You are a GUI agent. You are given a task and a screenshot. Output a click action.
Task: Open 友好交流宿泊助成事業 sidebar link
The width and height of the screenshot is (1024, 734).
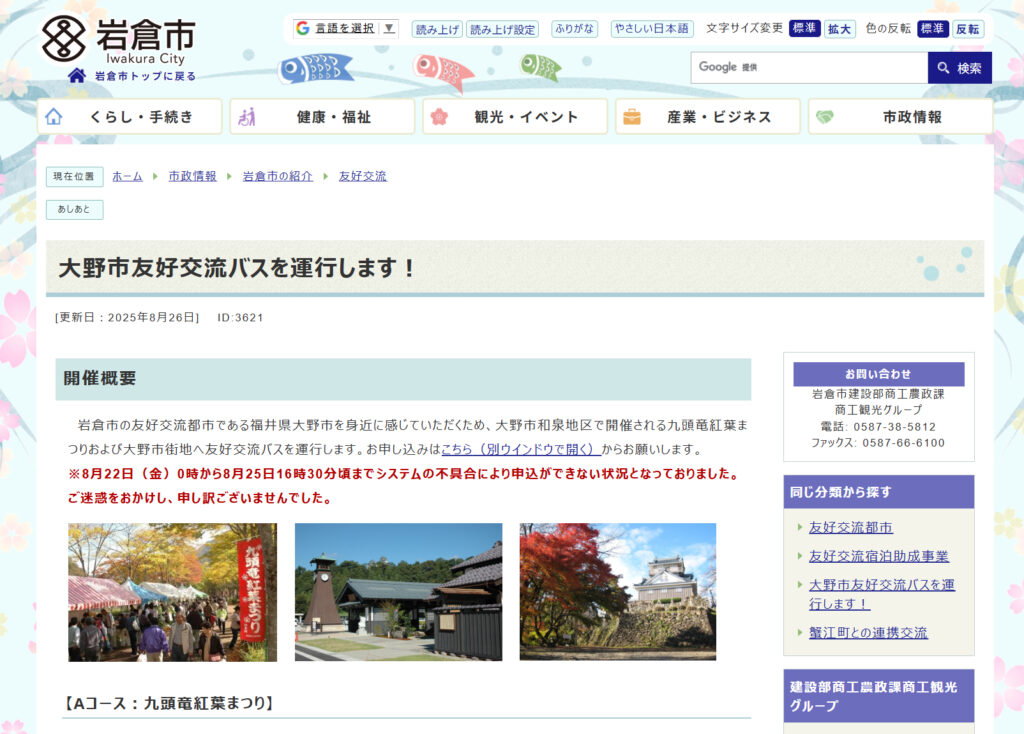point(878,556)
